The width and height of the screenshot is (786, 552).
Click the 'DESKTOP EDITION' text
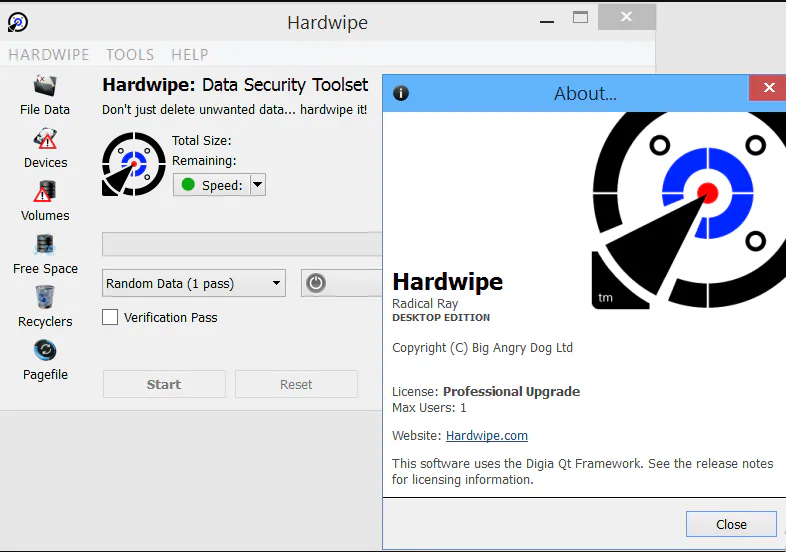pos(441,318)
